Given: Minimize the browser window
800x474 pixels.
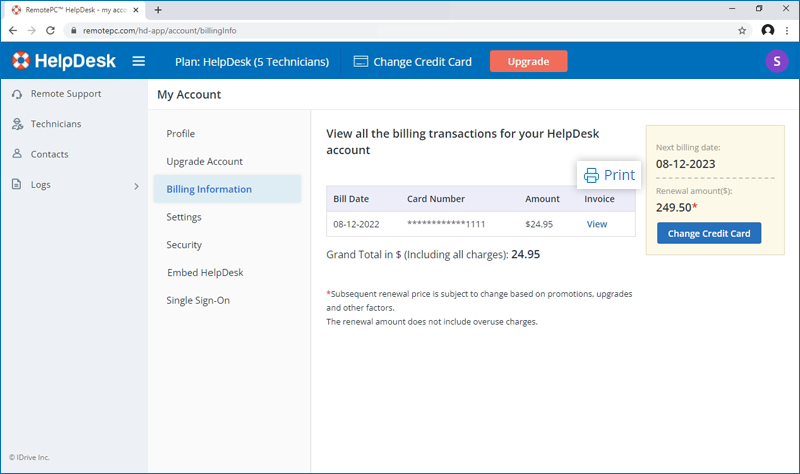Looking at the screenshot, I should coord(732,9).
